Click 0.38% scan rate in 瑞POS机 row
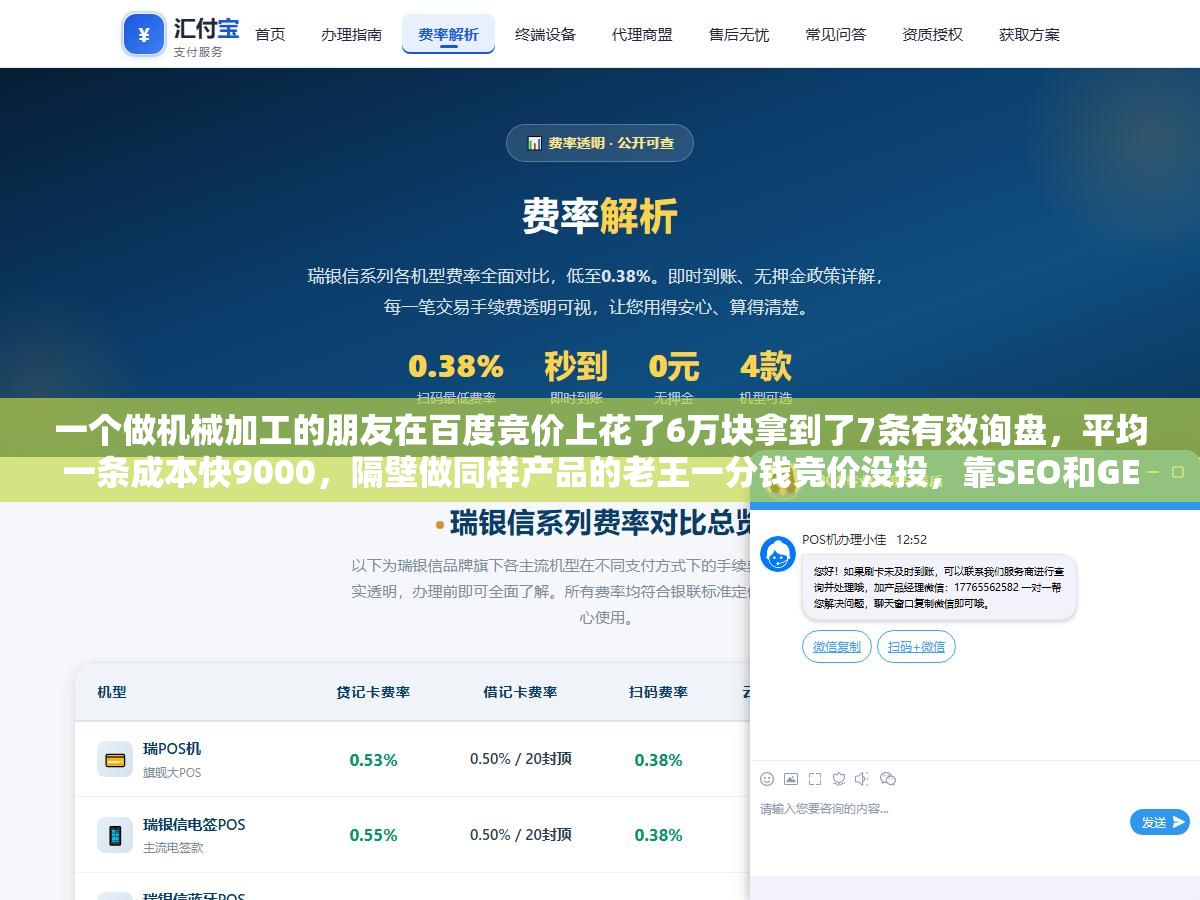This screenshot has width=1200, height=900. tap(658, 760)
